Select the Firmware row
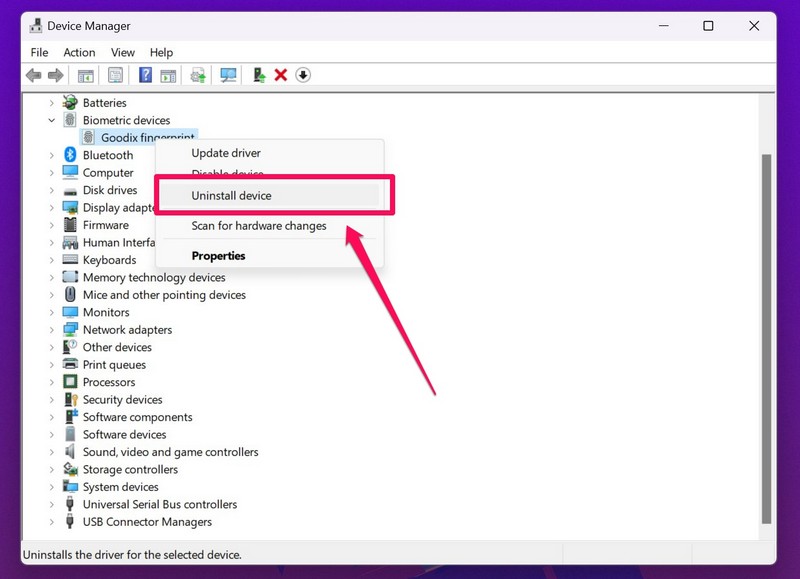 pyautogui.click(x=106, y=225)
